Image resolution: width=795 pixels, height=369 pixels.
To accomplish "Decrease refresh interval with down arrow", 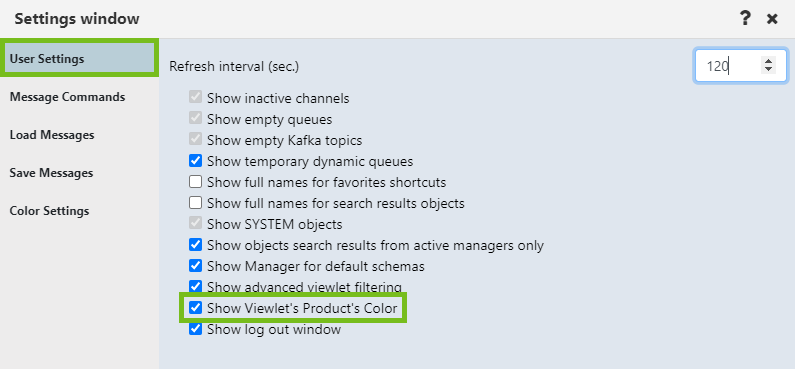I will point(769,68).
